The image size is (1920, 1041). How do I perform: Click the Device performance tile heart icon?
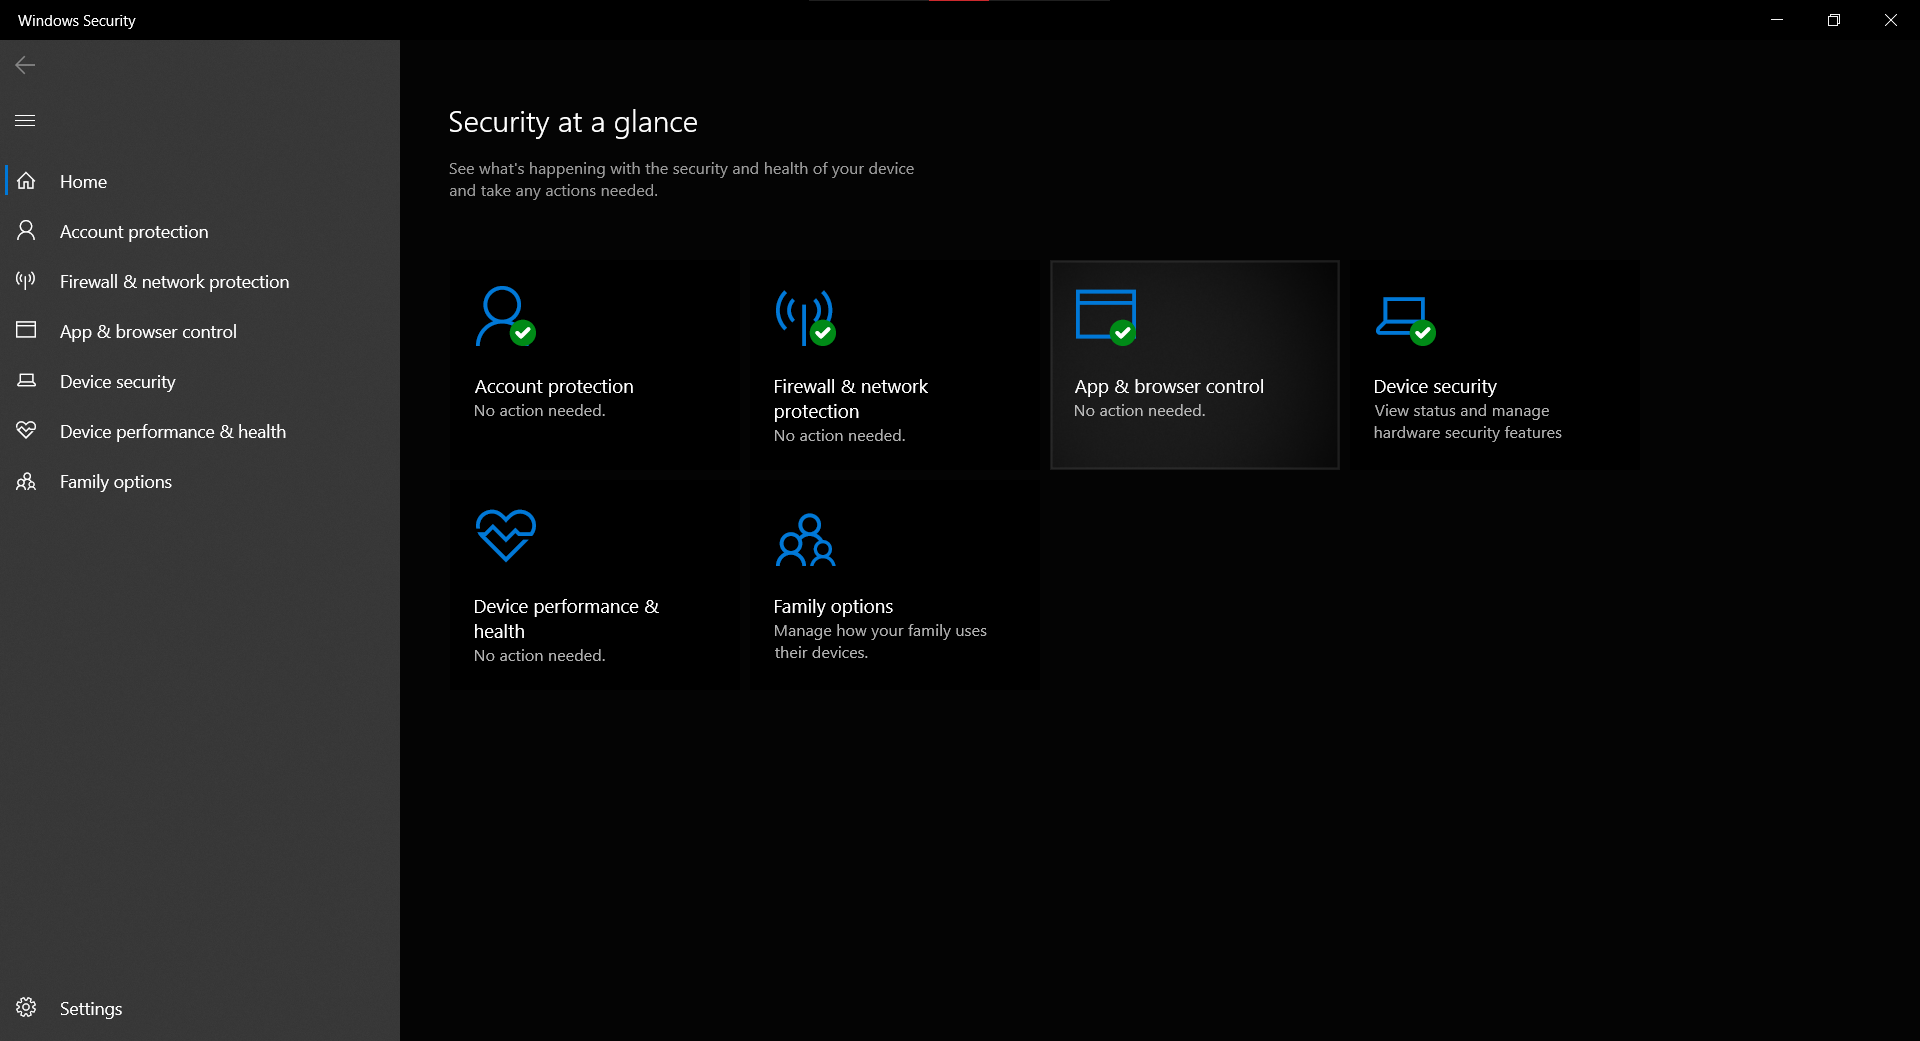point(506,535)
